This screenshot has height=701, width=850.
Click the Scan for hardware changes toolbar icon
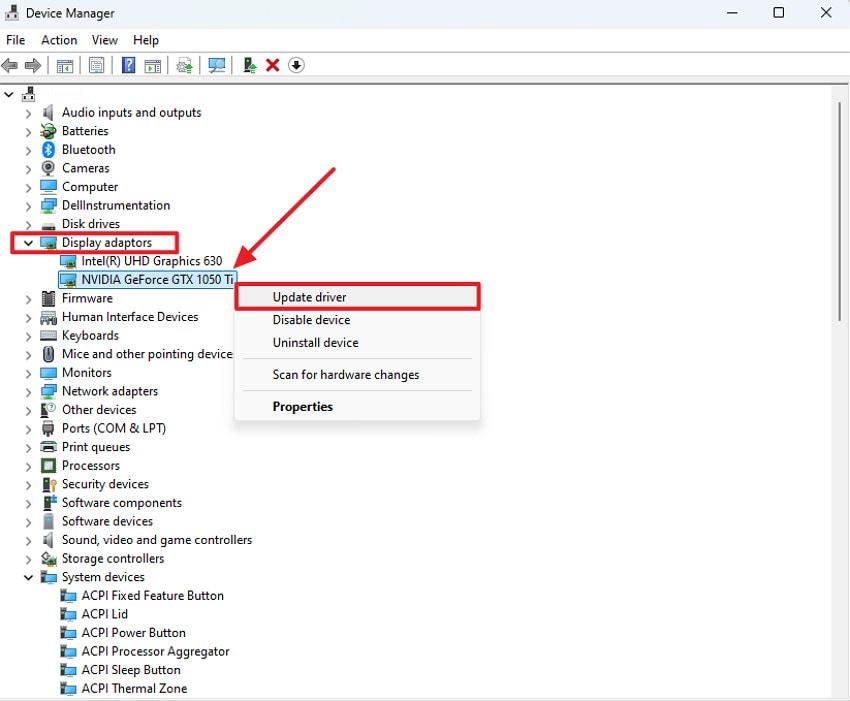point(216,65)
